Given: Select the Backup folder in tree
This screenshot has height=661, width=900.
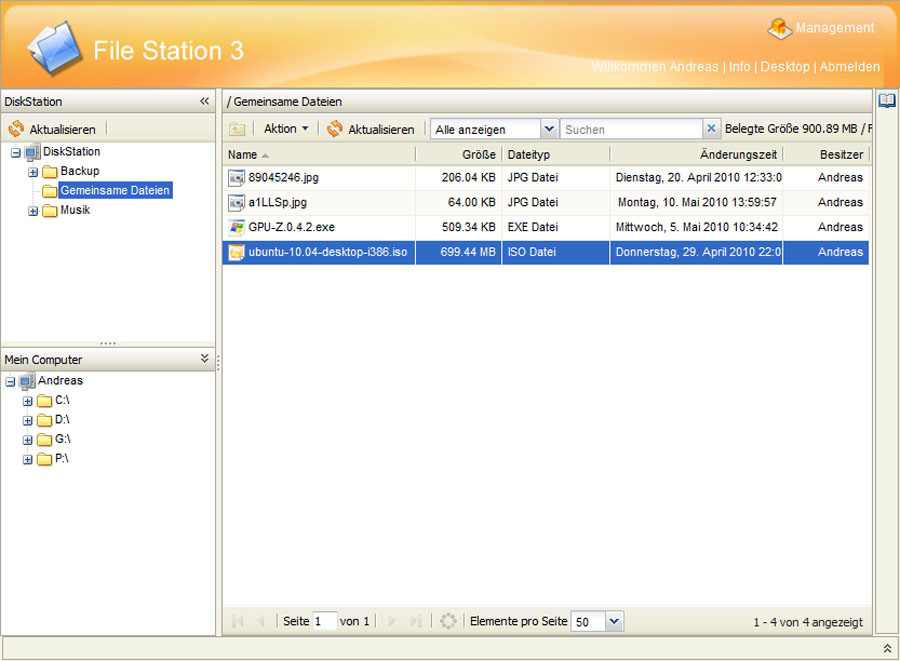Looking at the screenshot, I should (x=80, y=171).
